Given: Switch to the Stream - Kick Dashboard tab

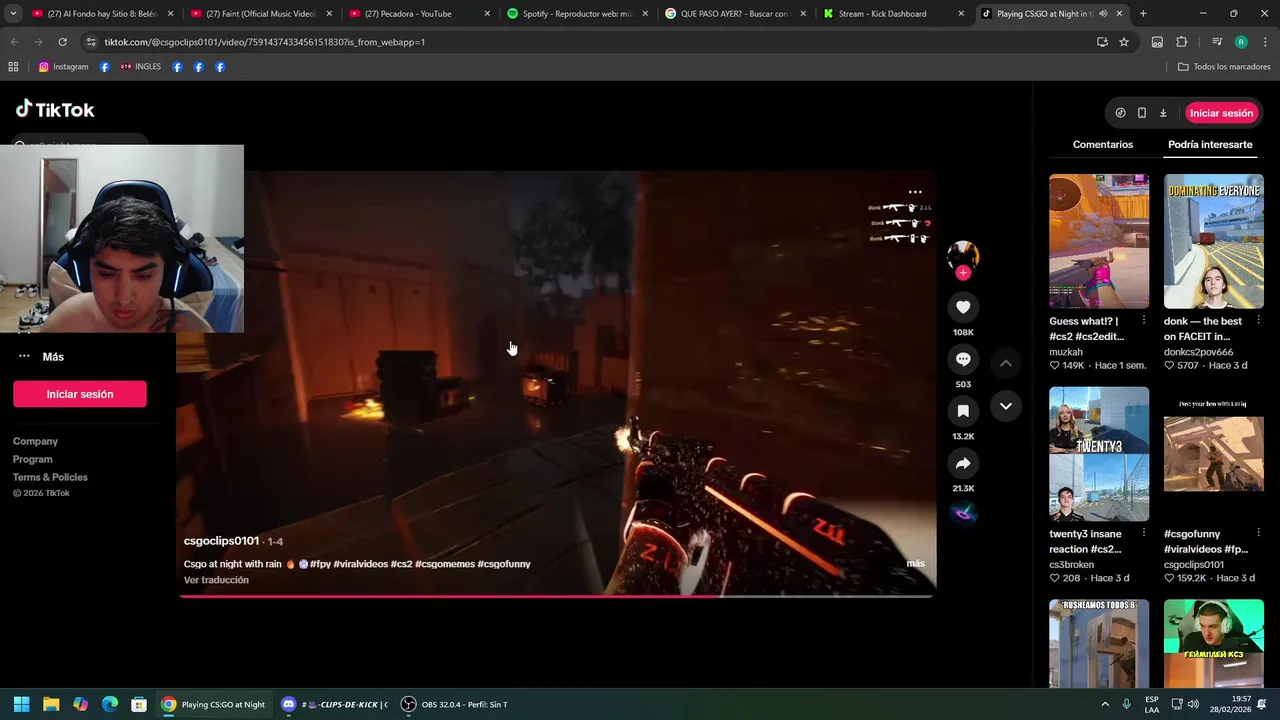Looking at the screenshot, I should click(x=894, y=14).
